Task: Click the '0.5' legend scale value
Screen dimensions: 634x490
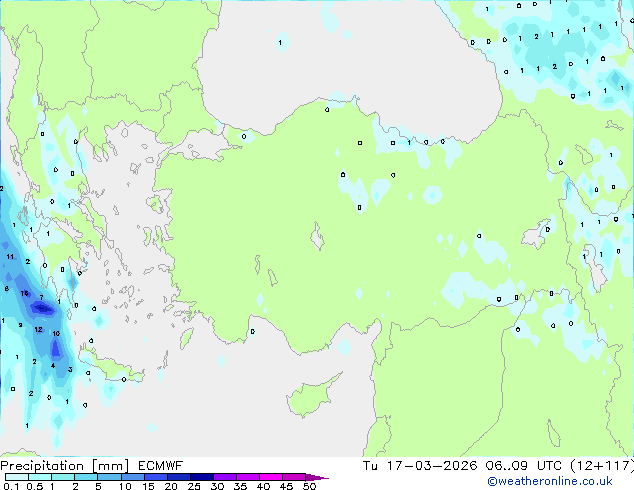Action: click(35, 486)
